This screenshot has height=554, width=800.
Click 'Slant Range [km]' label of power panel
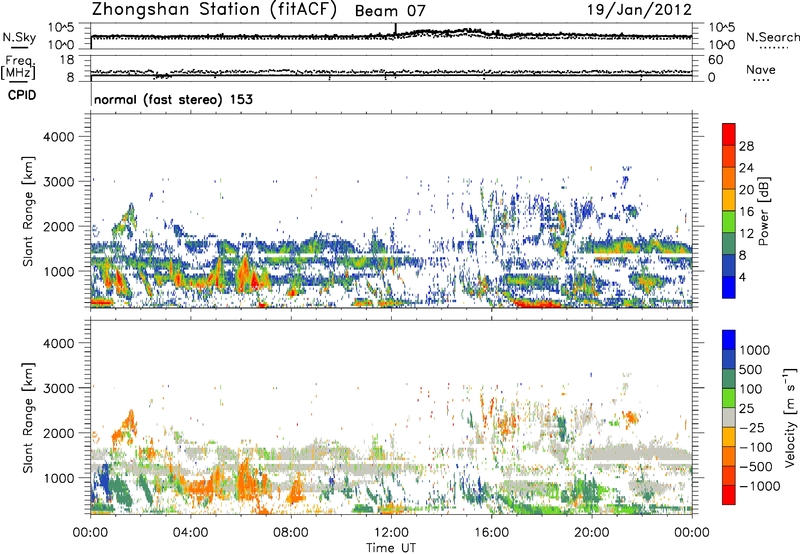pos(28,211)
